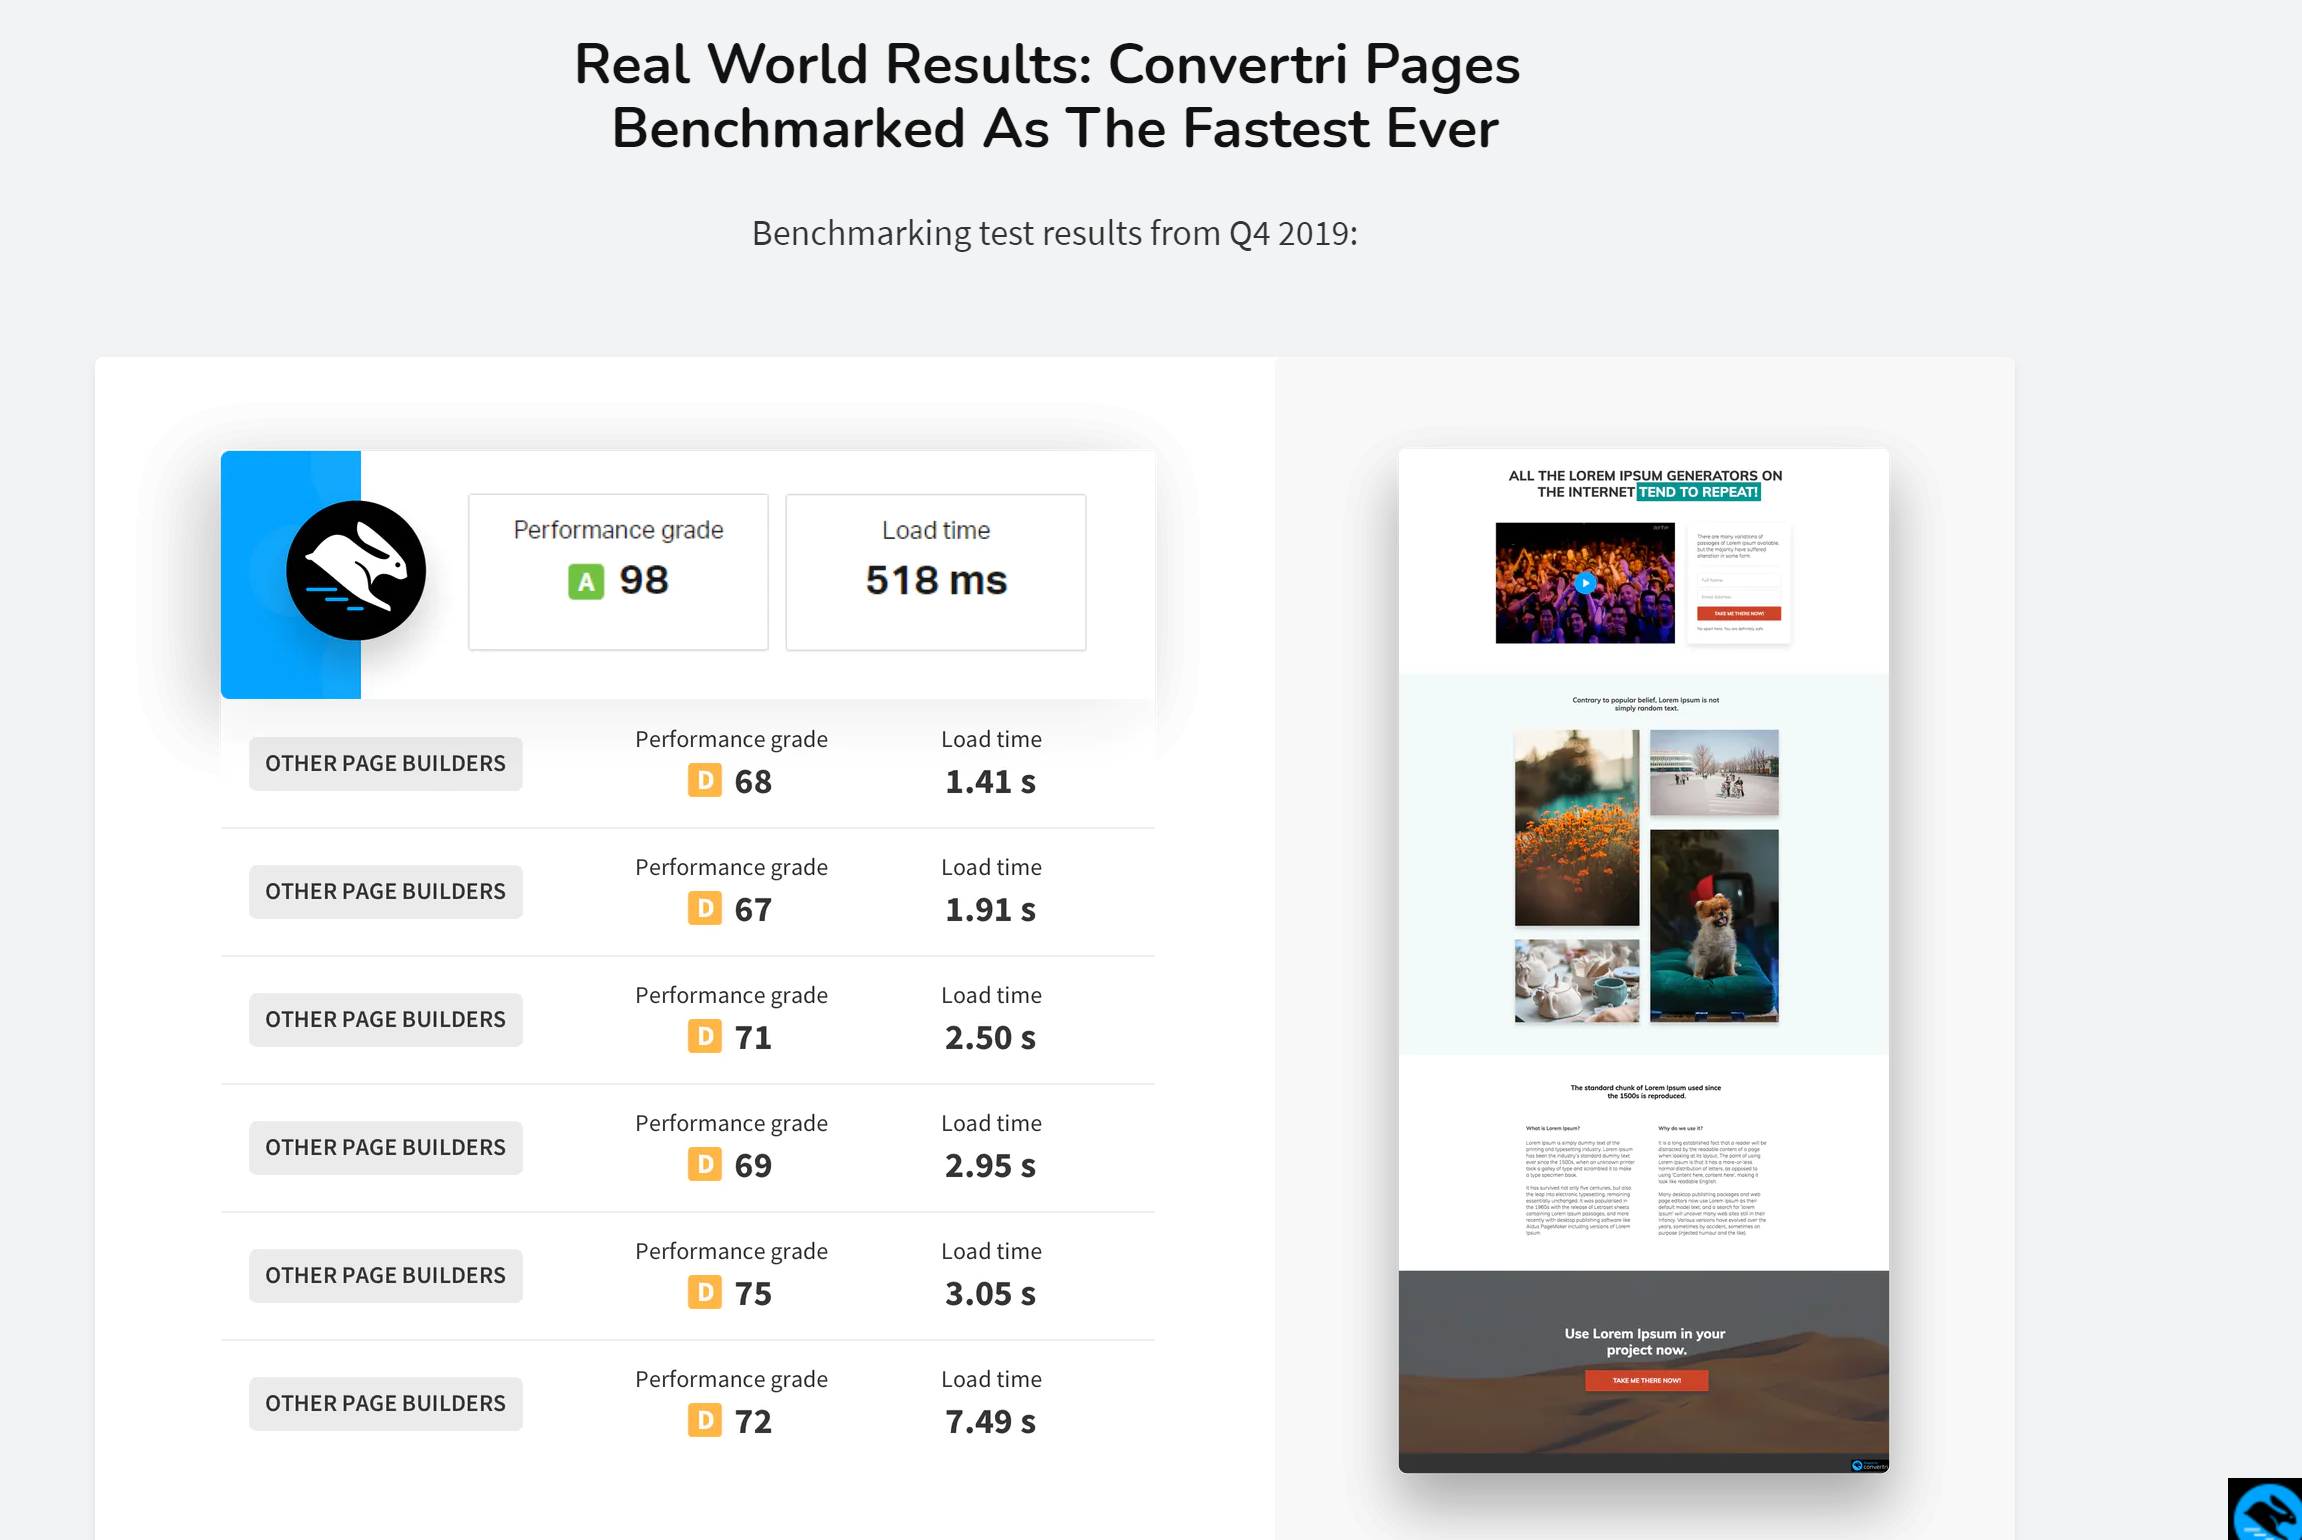2302x1540 pixels.
Task: Click the 'Why do we use it?' subheading
Action: [1680, 1128]
